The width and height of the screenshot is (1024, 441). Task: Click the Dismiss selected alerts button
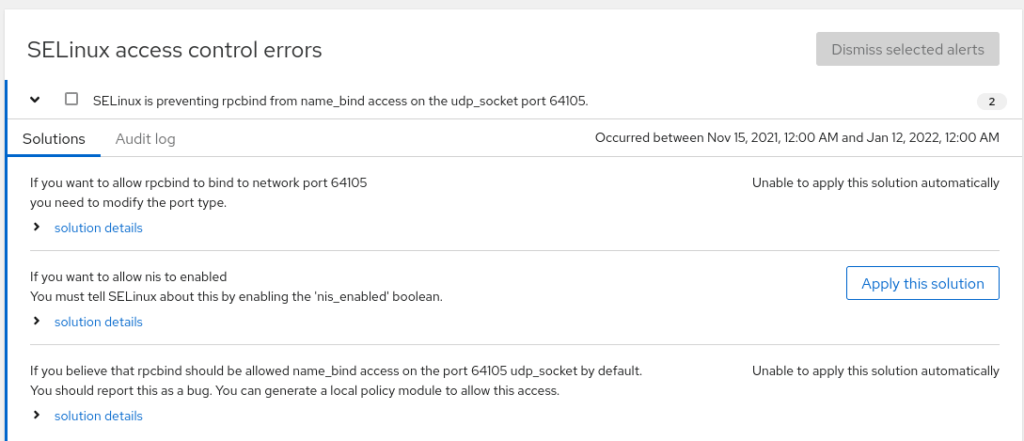point(907,49)
